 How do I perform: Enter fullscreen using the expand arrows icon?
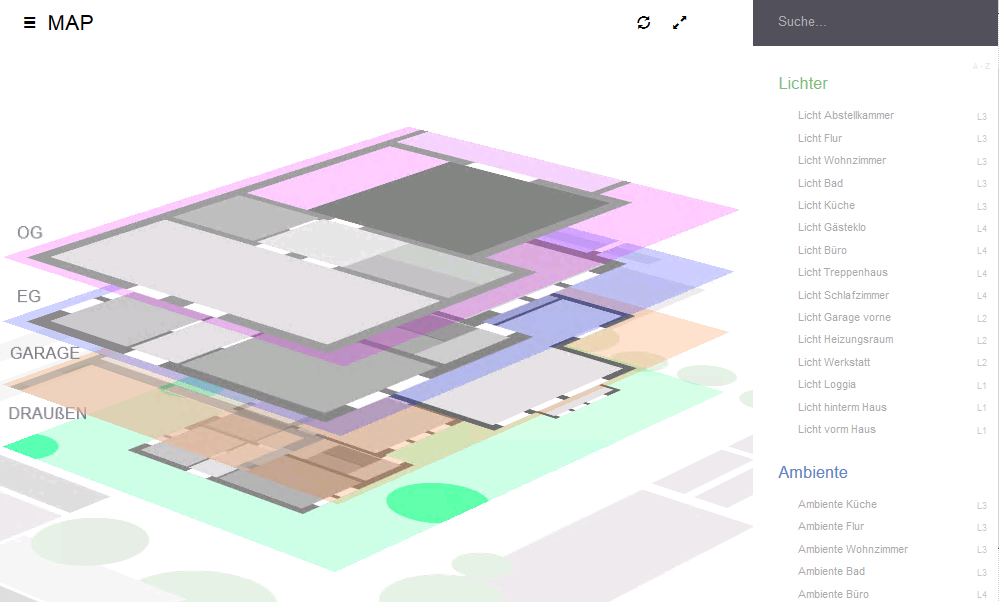[680, 22]
